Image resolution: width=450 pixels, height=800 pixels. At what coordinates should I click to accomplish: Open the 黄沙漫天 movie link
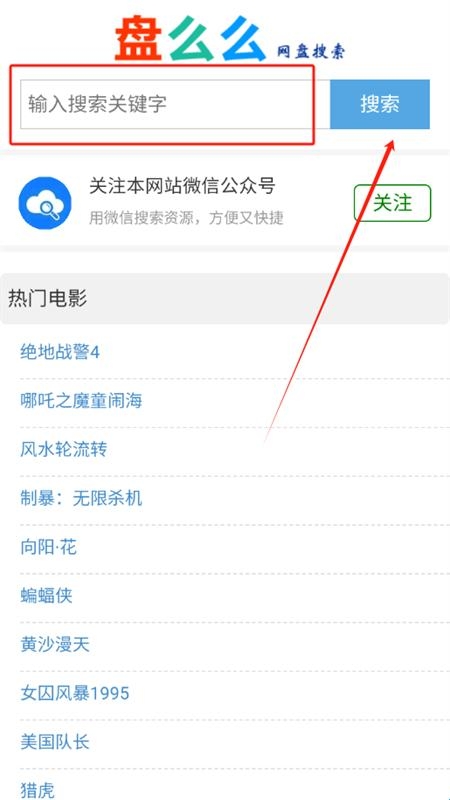[x=55, y=644]
